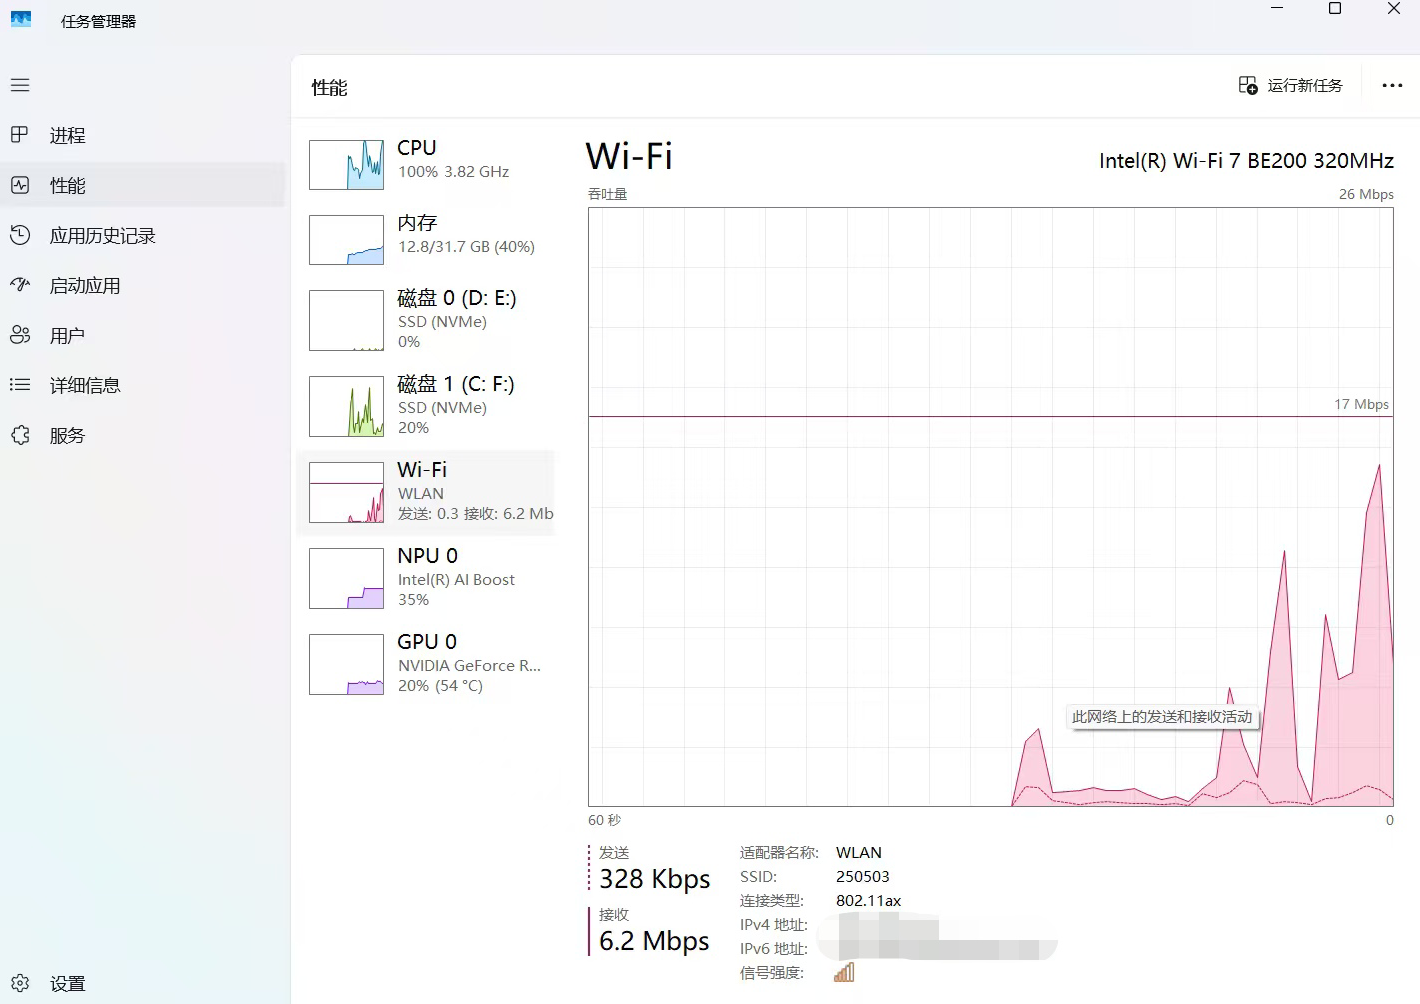Click the WLAN adapter name value

pos(859,853)
